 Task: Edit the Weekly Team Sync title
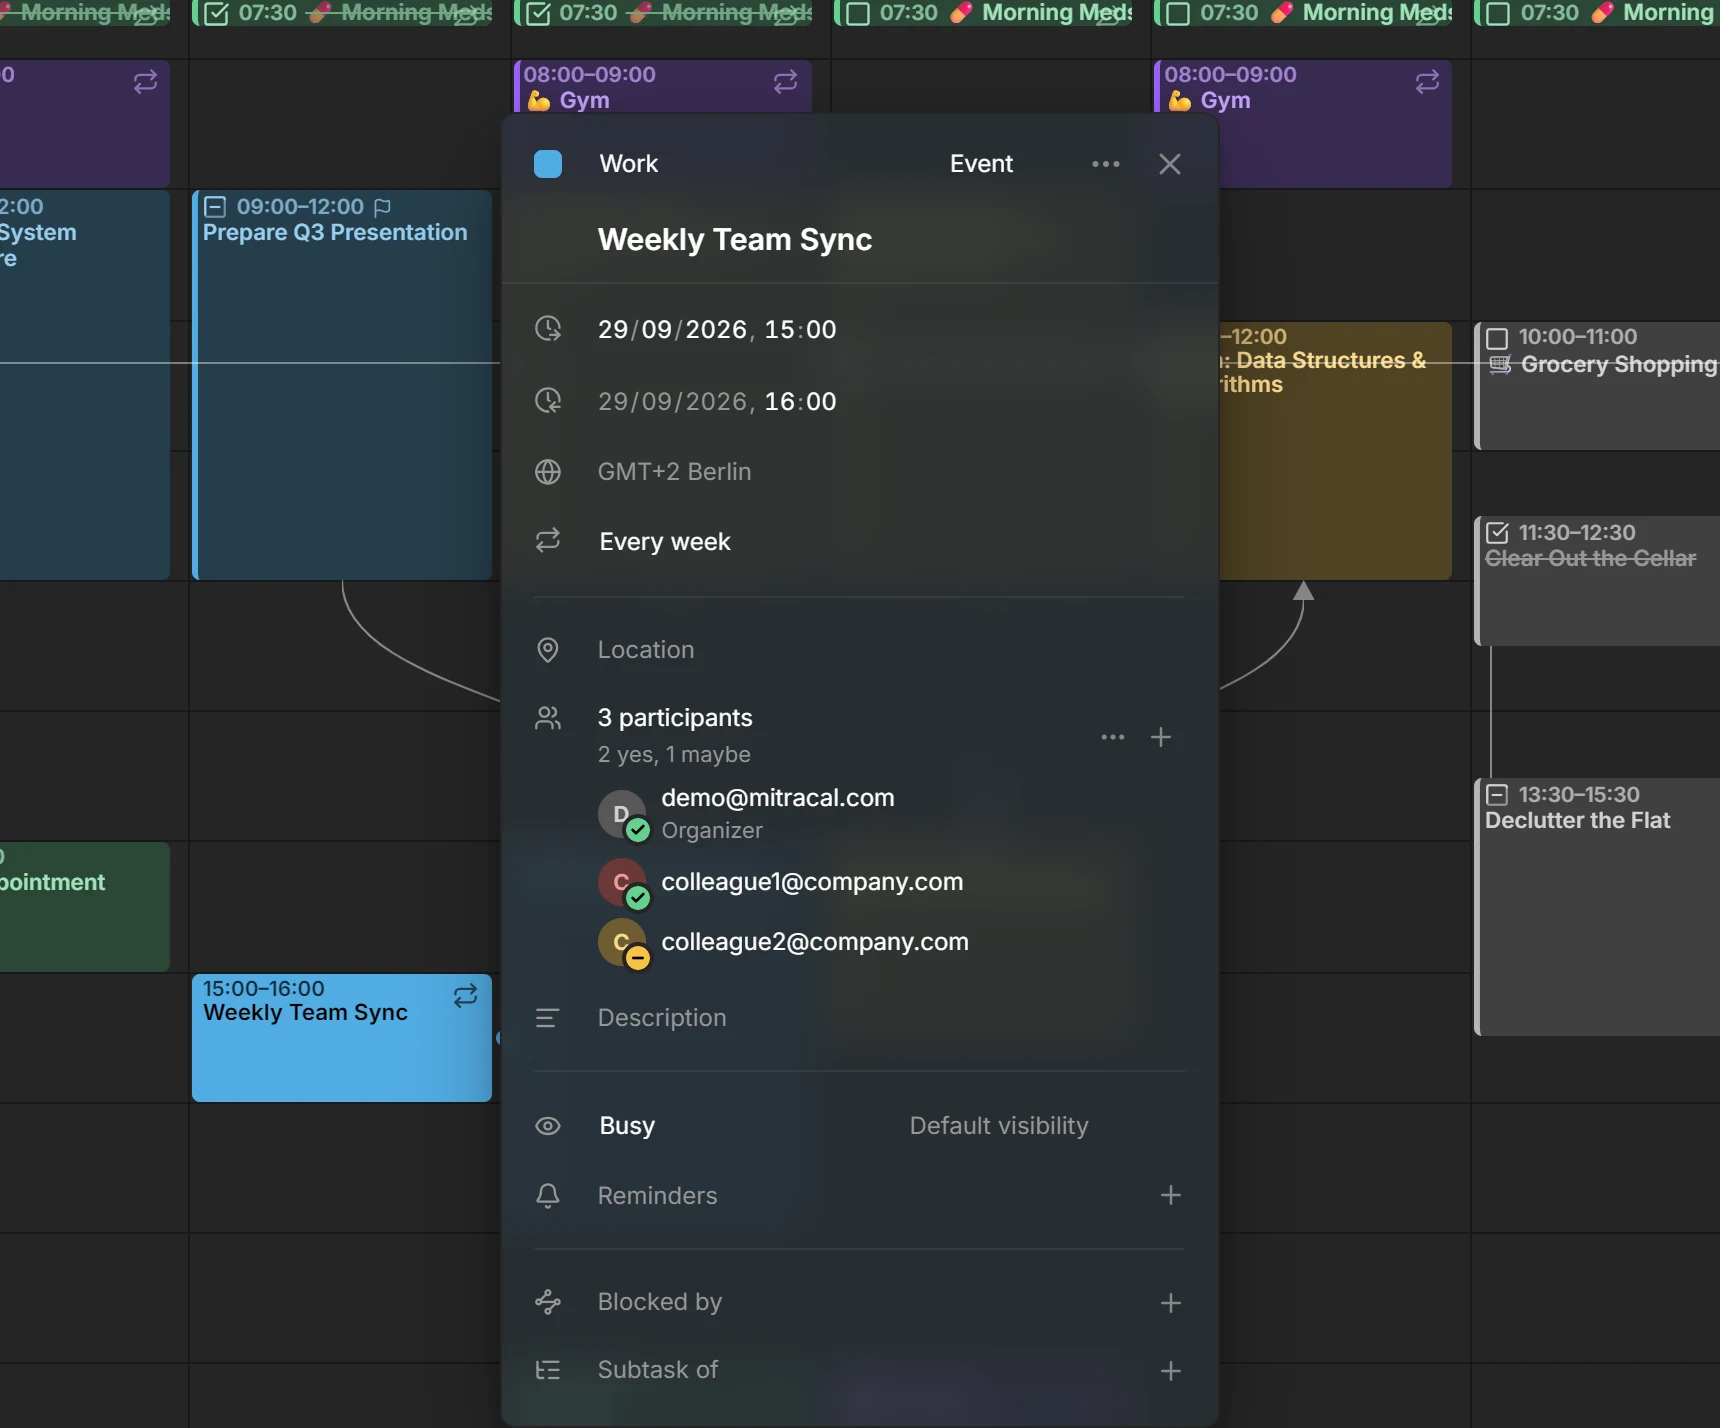coord(735,240)
